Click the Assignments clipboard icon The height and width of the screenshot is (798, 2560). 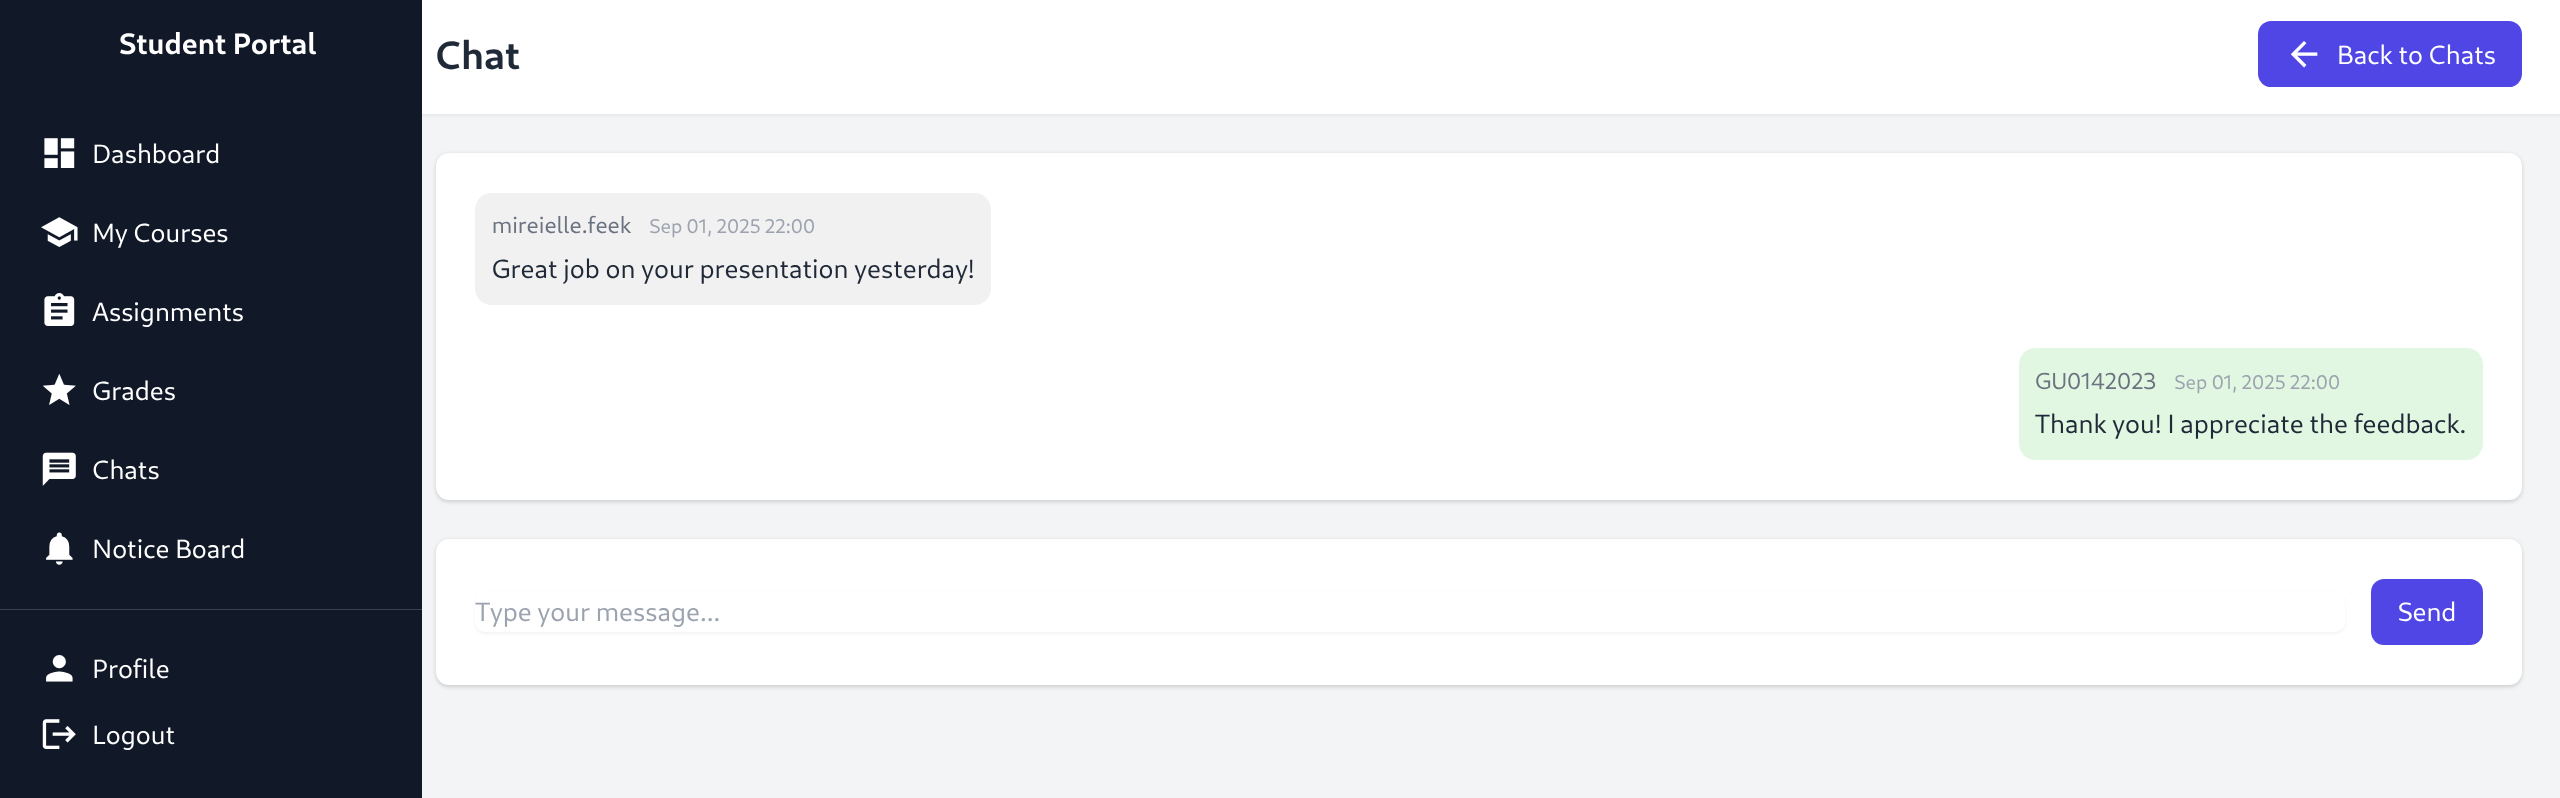tap(59, 311)
